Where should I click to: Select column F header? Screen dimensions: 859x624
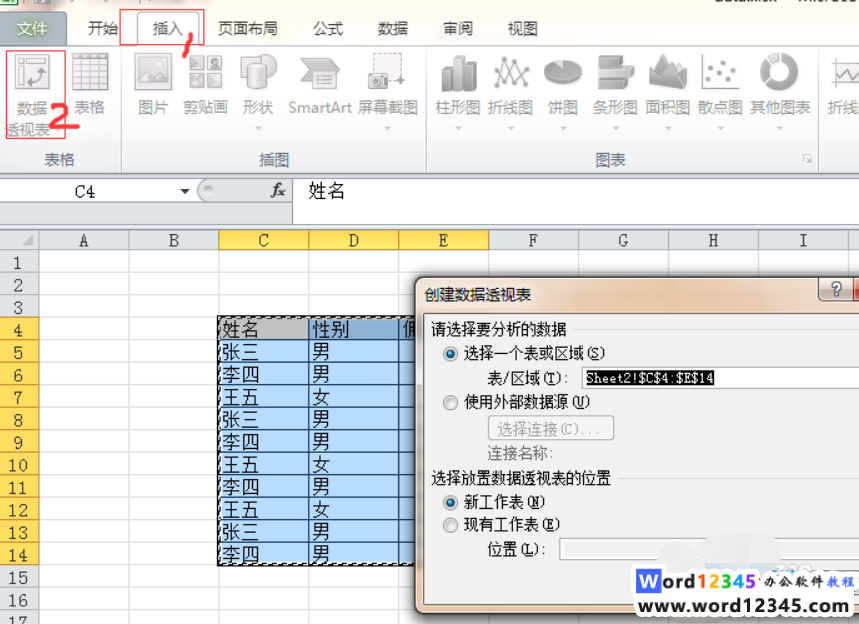click(x=533, y=241)
